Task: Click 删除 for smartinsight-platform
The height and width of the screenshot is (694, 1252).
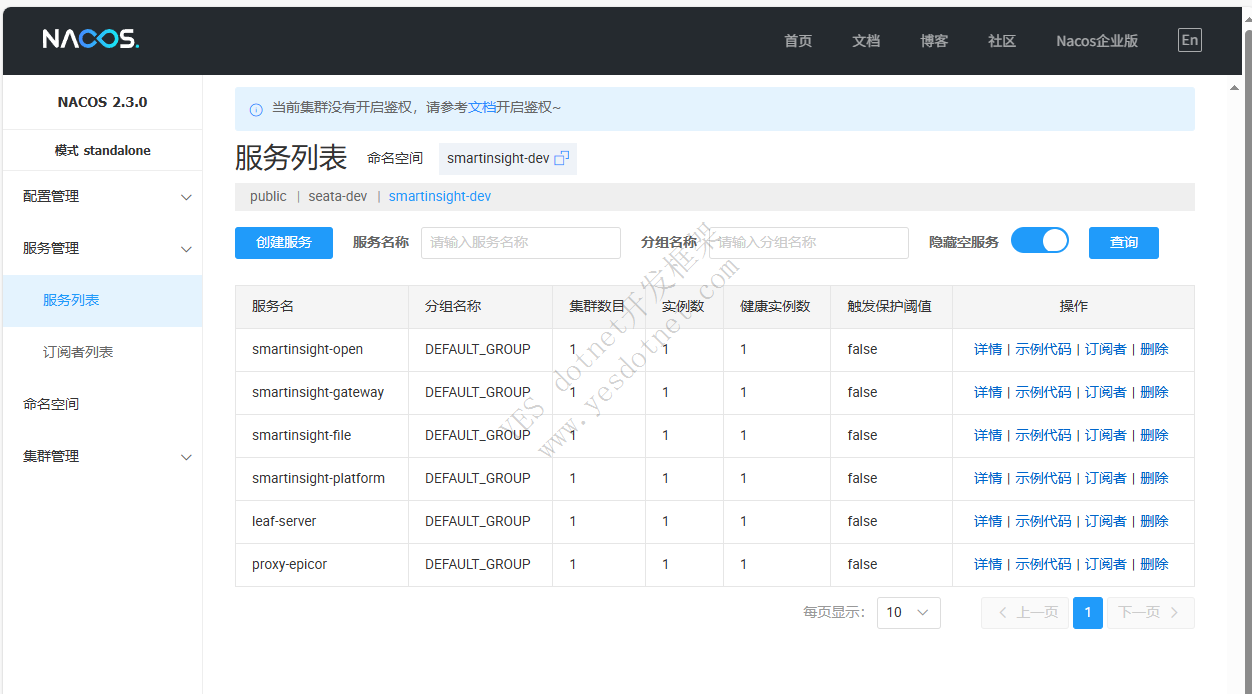Action: coord(1154,479)
